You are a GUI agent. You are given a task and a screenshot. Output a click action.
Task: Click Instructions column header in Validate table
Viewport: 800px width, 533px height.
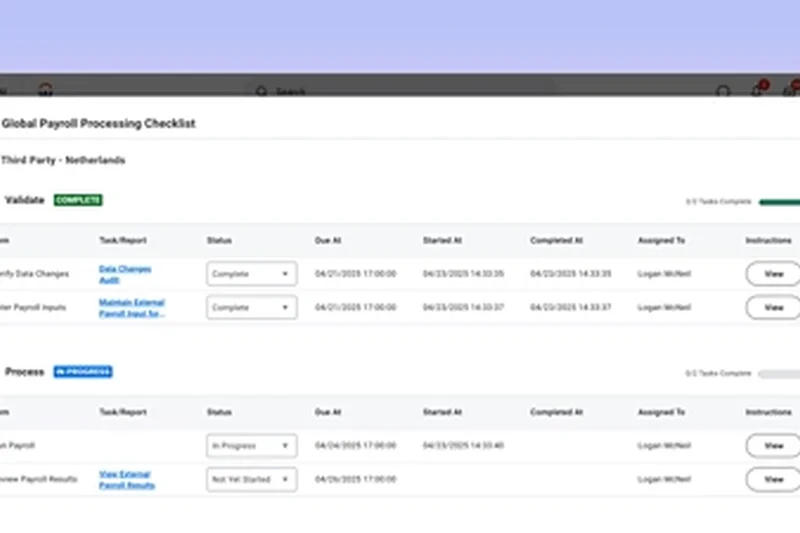click(x=768, y=240)
